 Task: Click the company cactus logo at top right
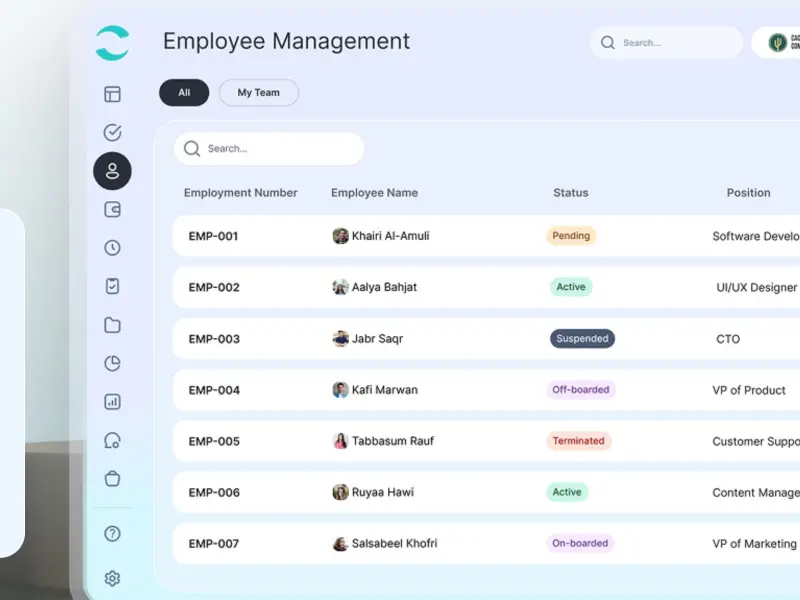click(x=778, y=42)
